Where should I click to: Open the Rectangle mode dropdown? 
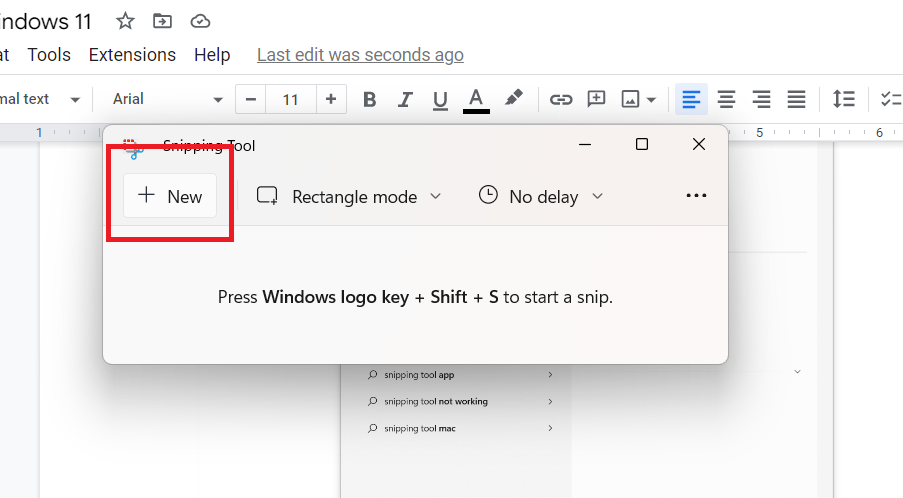tap(349, 196)
